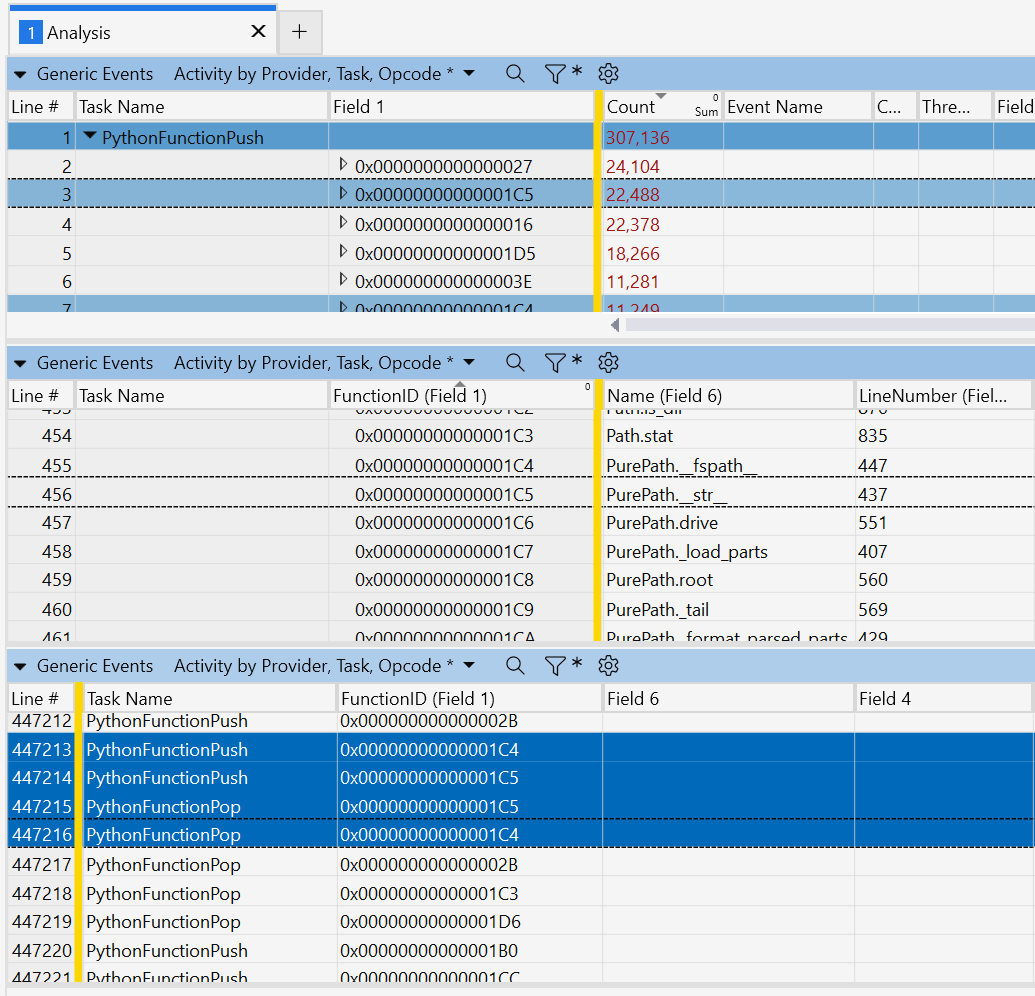The width and height of the screenshot is (1035, 996).
Task: Click search icon in top Generic Events panel
Action: coord(515,73)
